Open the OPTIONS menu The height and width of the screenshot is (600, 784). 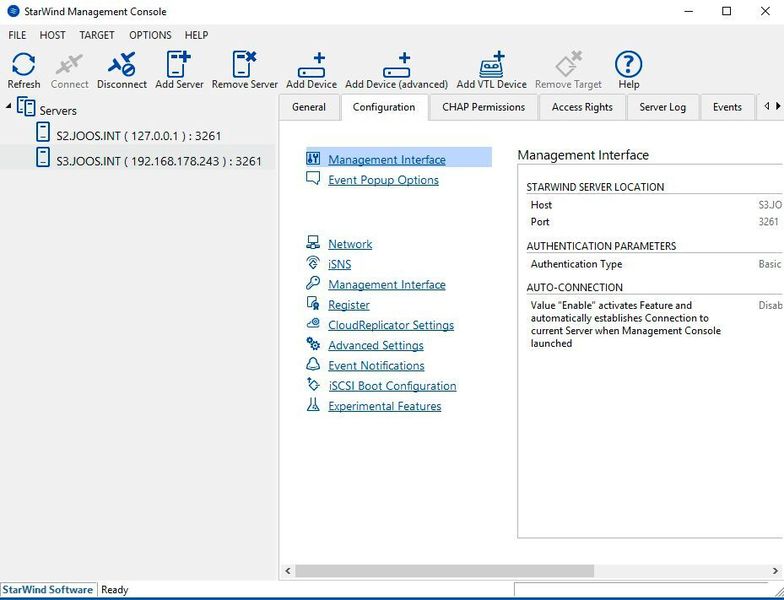coord(150,35)
